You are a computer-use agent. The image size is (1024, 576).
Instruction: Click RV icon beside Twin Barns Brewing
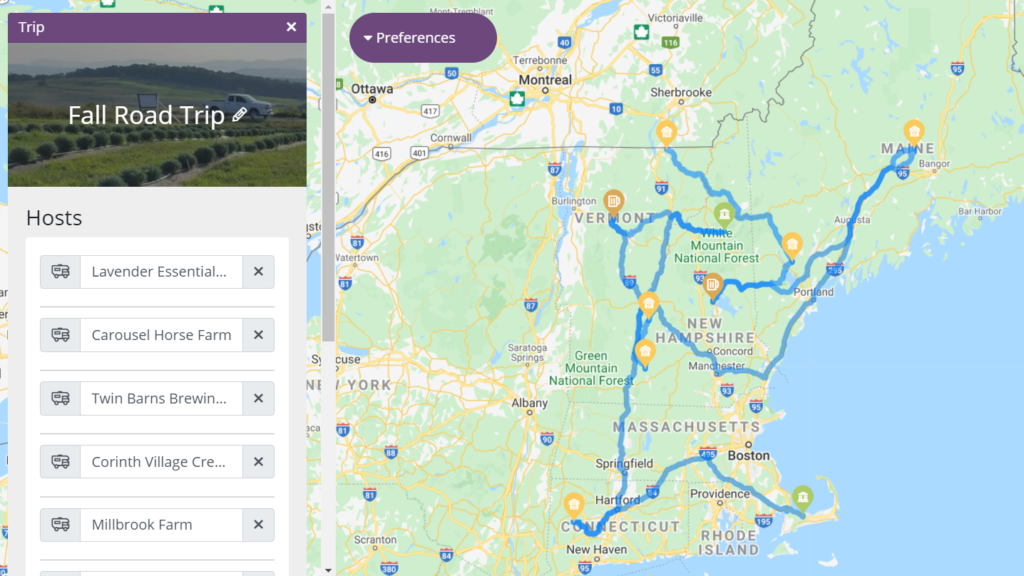coord(61,398)
